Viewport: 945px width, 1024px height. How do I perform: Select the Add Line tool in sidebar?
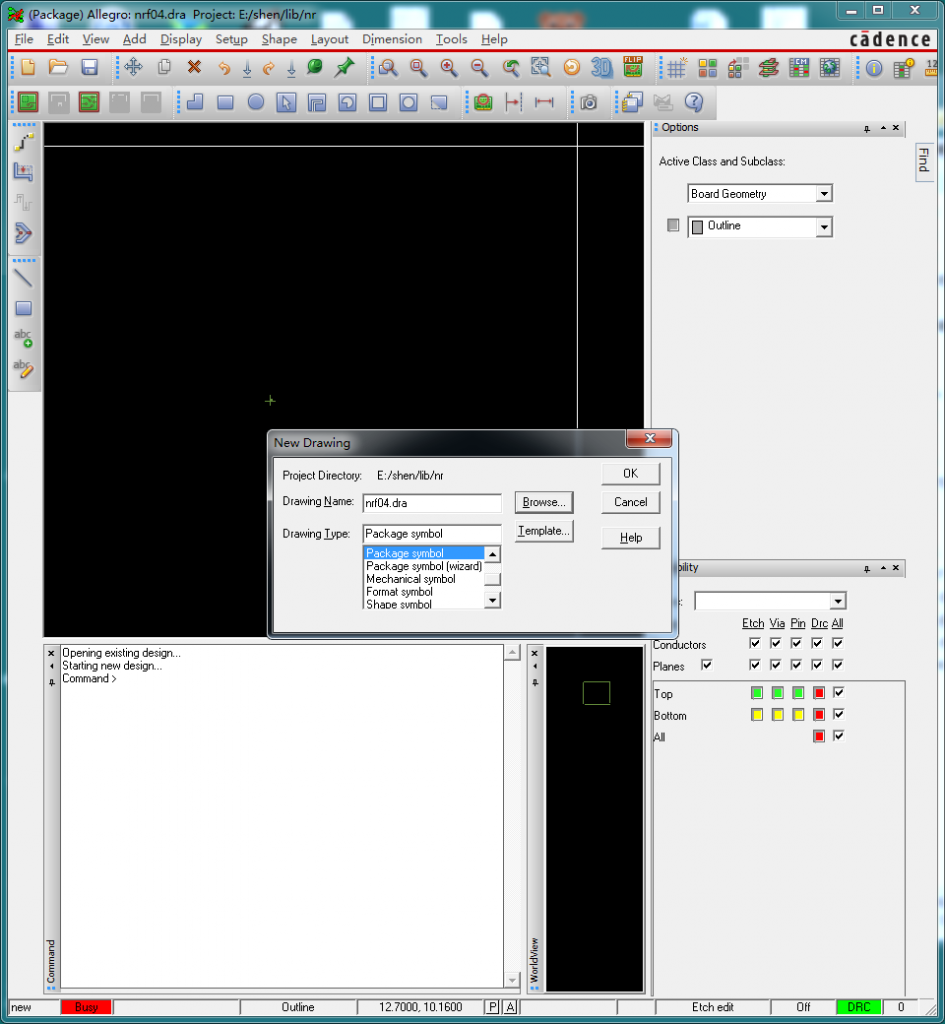[x=23, y=278]
